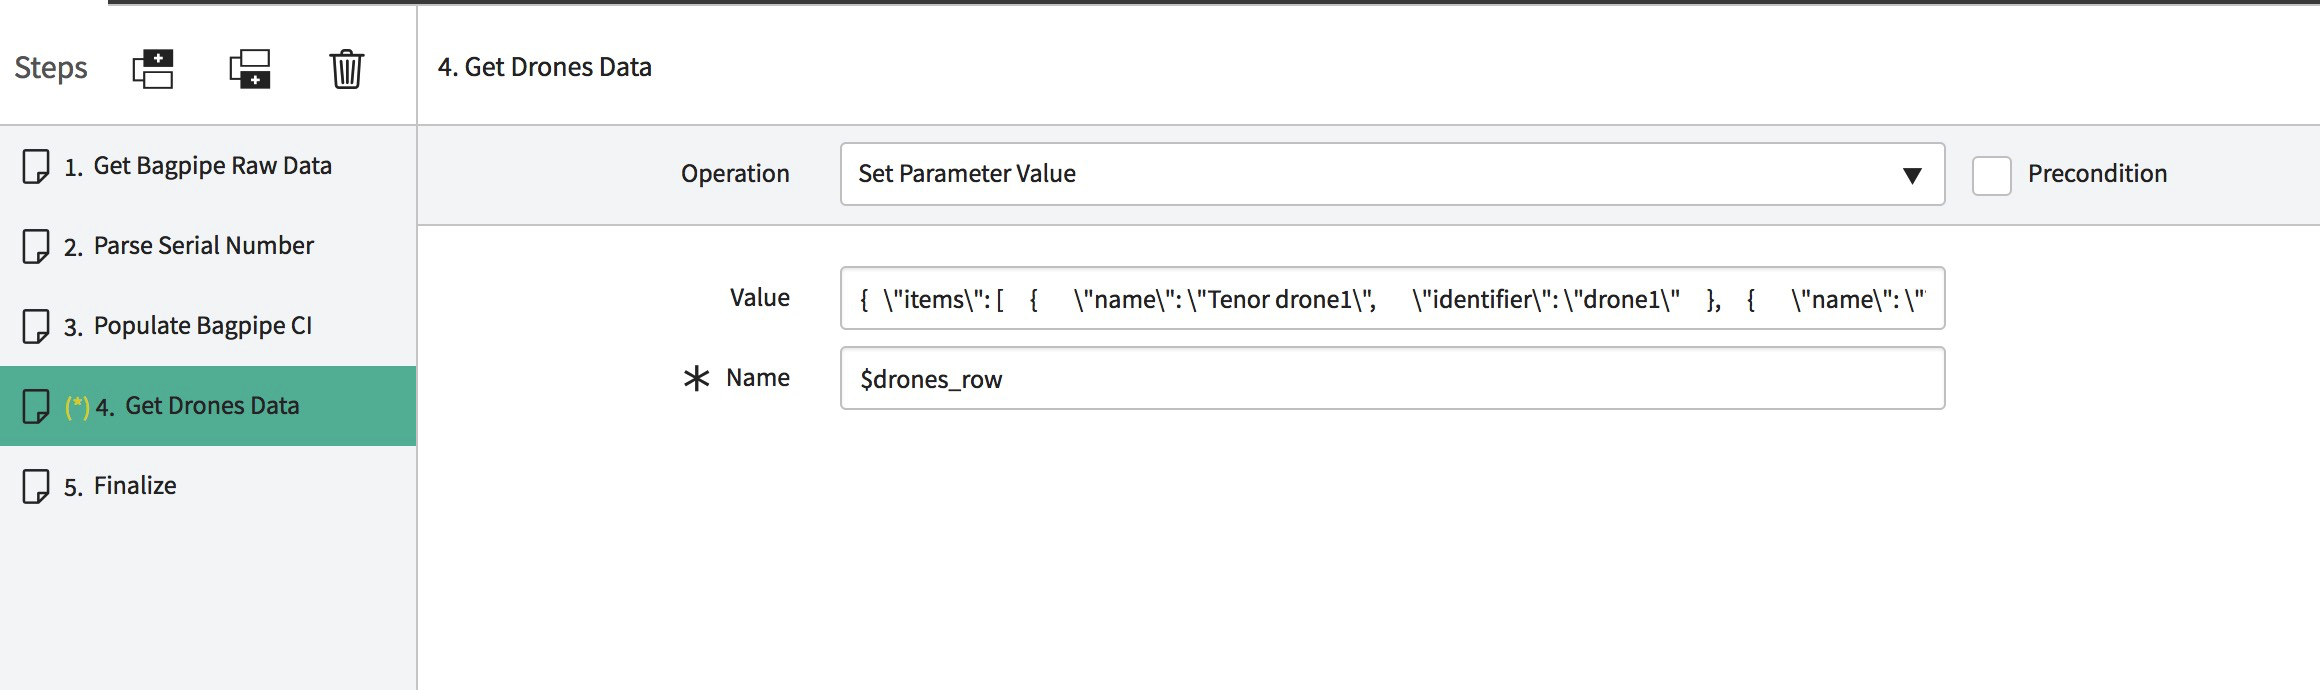Delete the step with the trash icon
The width and height of the screenshot is (2320, 690).
point(347,68)
